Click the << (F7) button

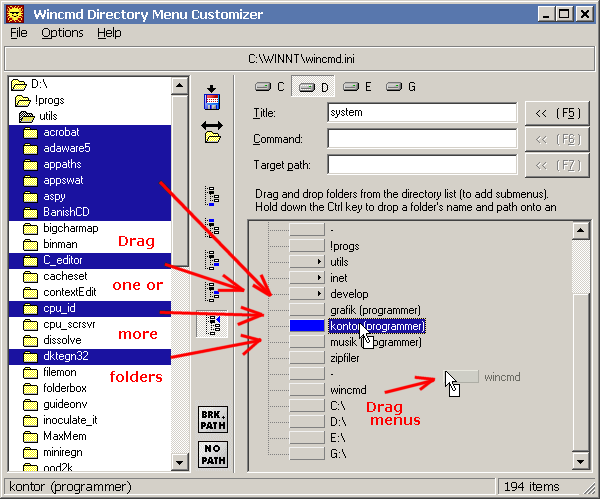[x=557, y=165]
